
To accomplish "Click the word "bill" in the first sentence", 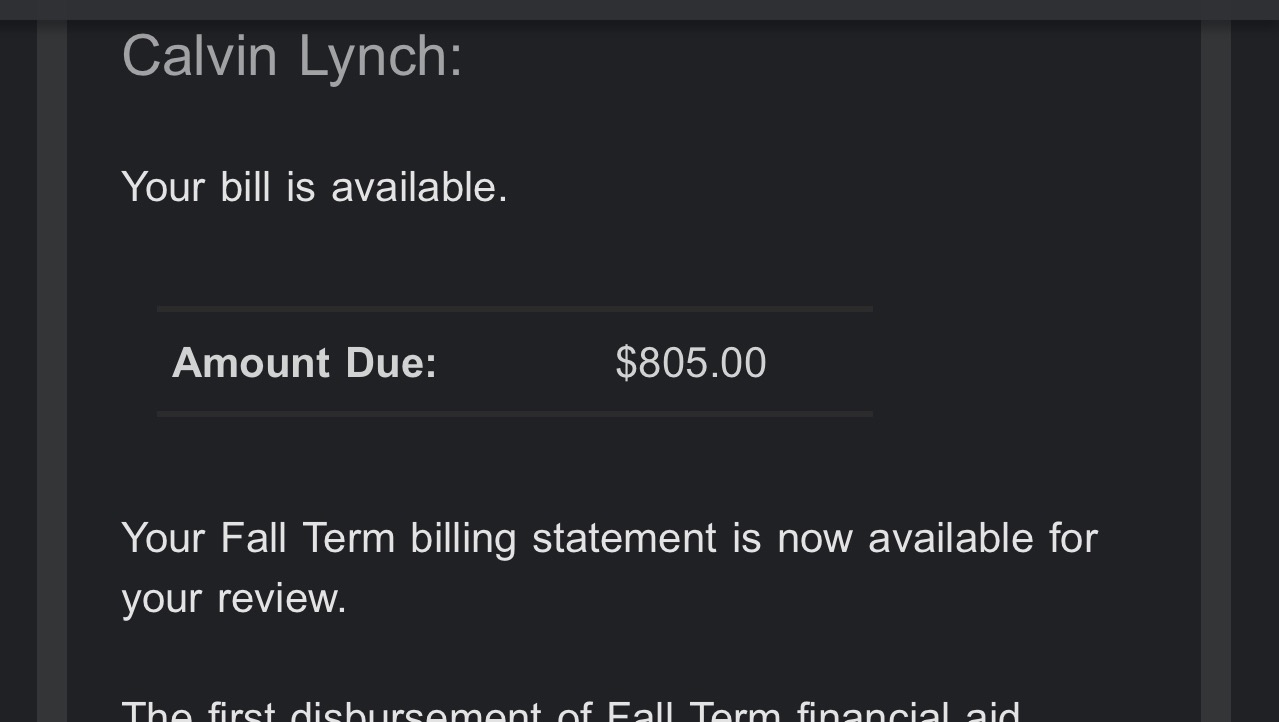I will pyautogui.click(x=245, y=187).
